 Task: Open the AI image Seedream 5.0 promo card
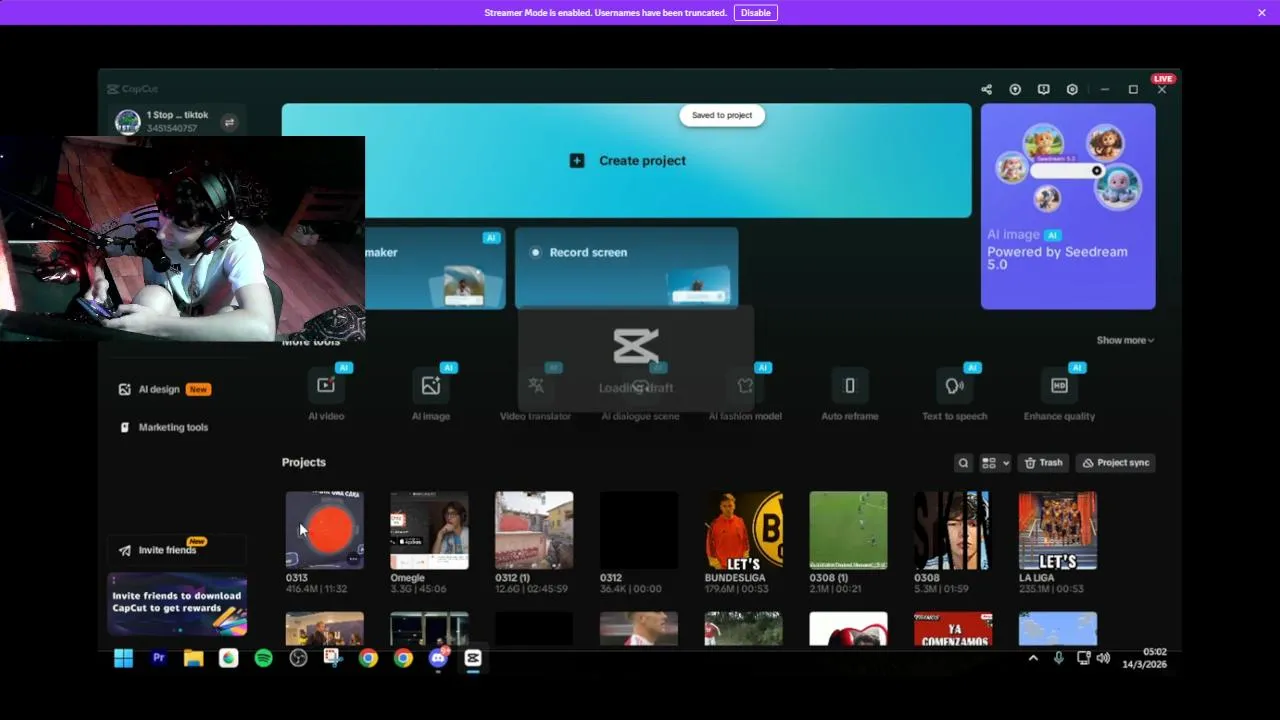tap(1068, 206)
